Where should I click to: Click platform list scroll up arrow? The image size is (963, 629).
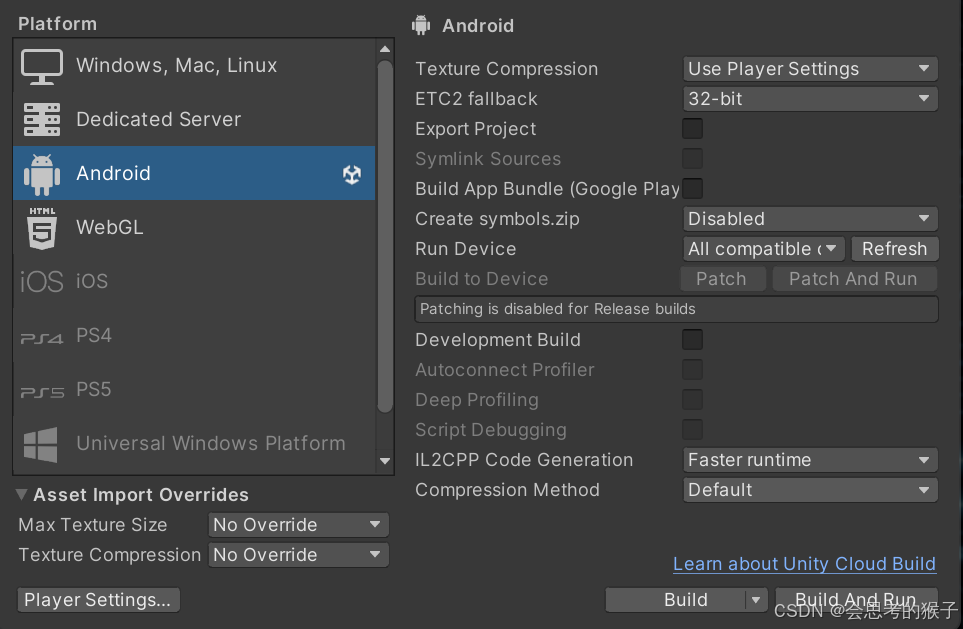tap(385, 49)
